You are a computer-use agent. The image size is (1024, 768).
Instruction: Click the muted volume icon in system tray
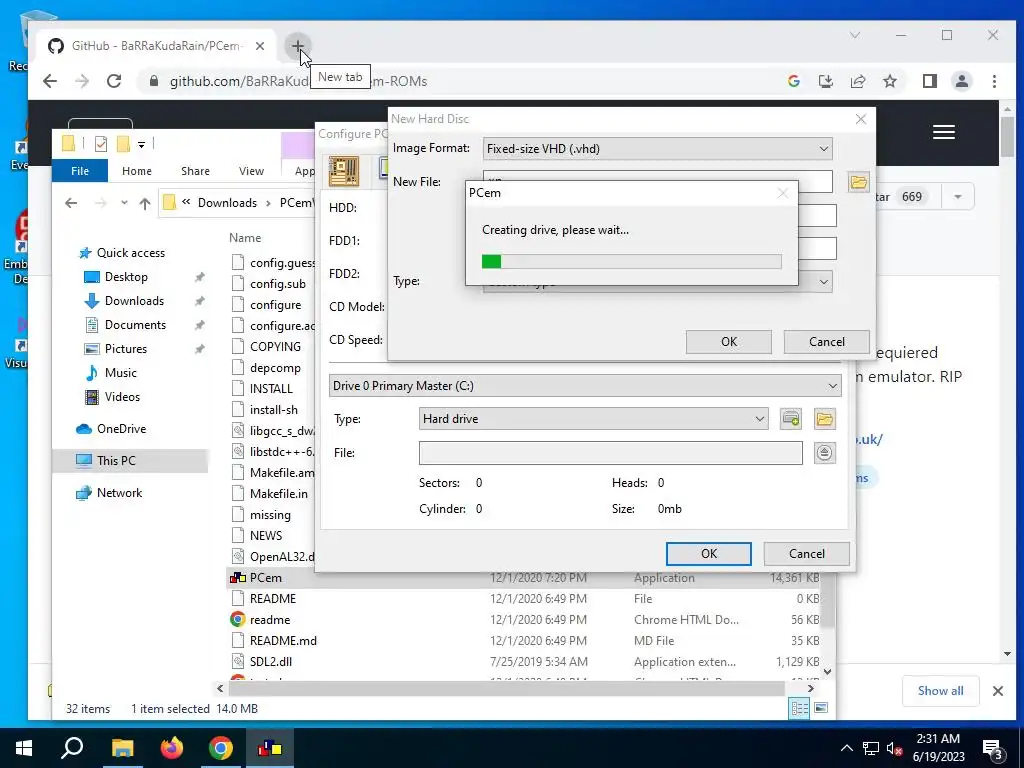(x=895, y=749)
